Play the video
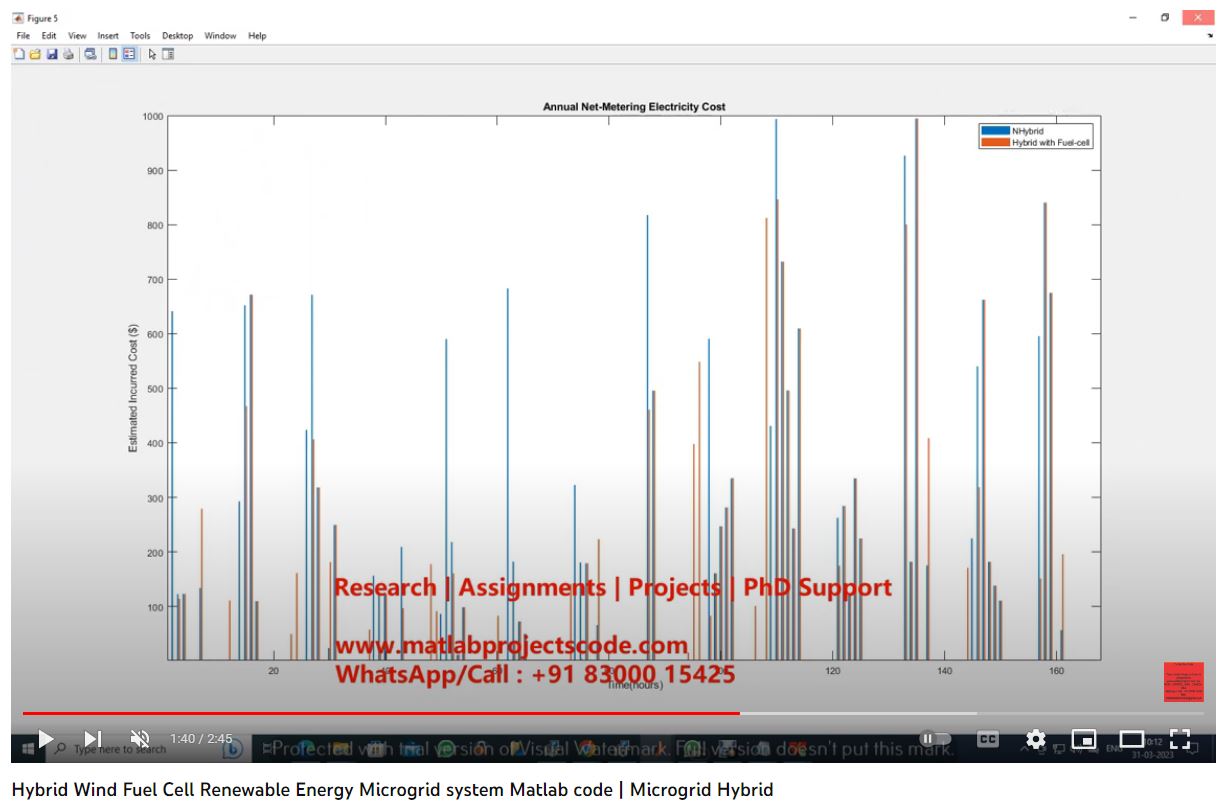This screenshot has width=1227, height=809. point(45,739)
